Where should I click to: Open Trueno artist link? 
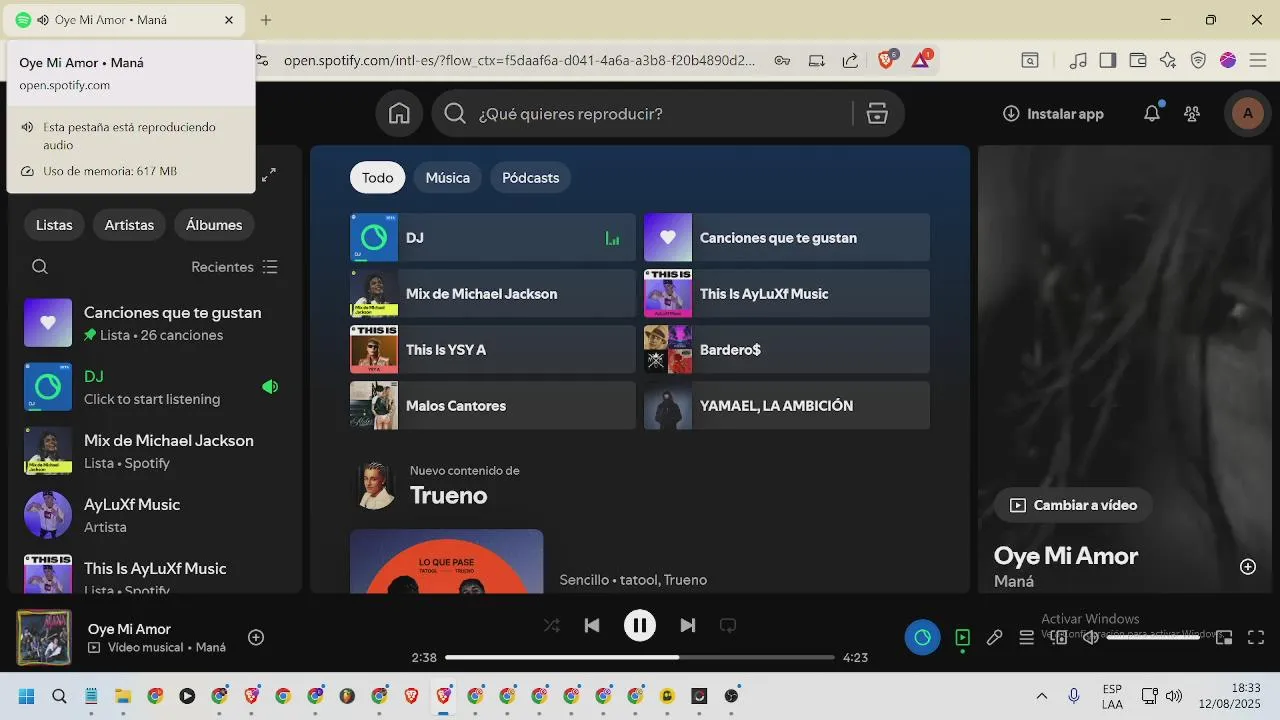tap(449, 495)
